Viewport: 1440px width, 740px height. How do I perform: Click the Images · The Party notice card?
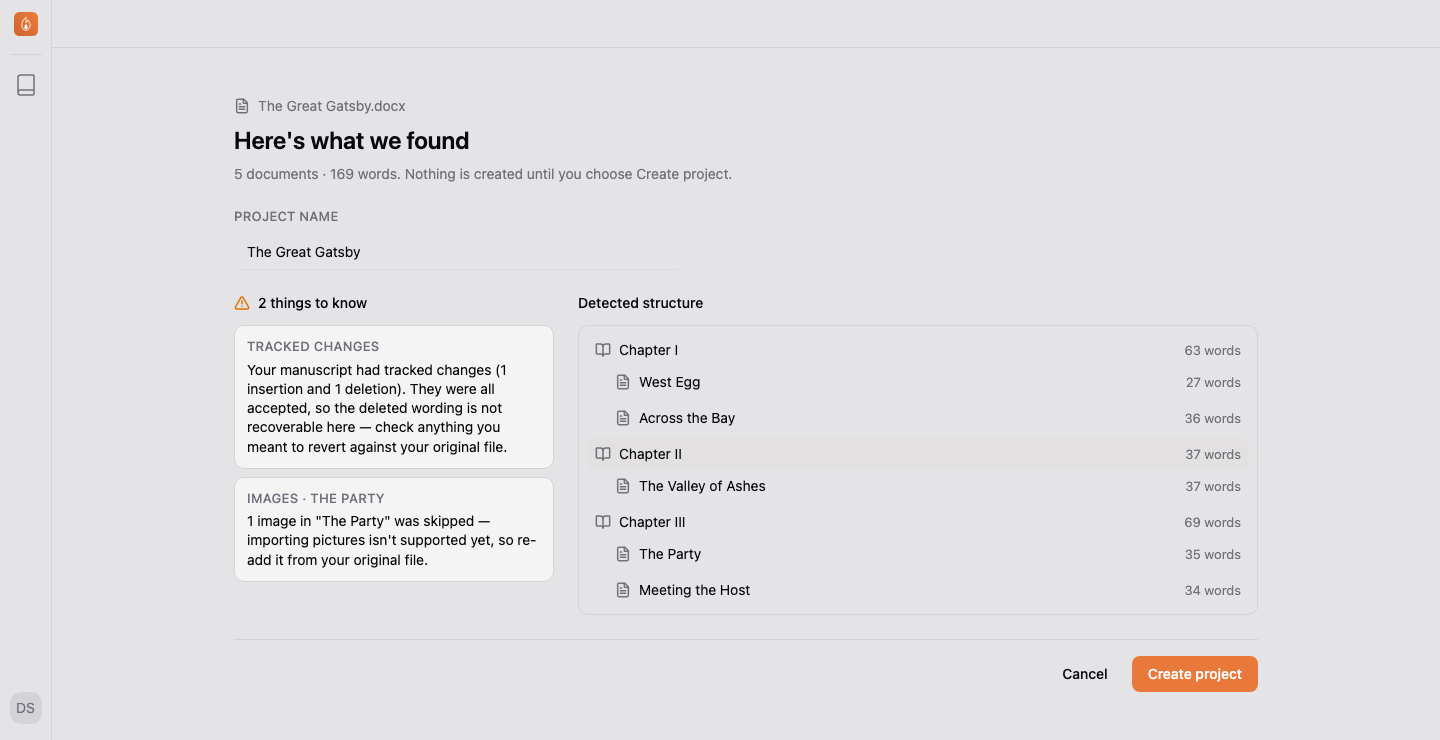pos(394,529)
